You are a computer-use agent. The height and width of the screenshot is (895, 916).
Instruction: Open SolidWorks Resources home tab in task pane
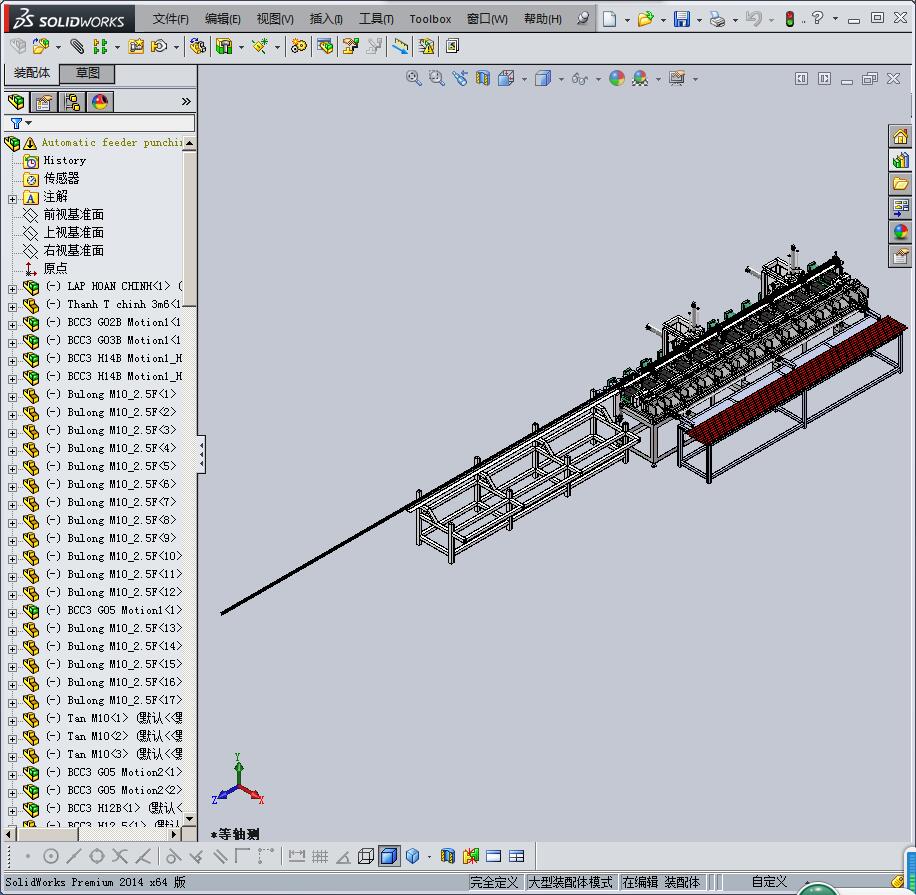(x=900, y=137)
